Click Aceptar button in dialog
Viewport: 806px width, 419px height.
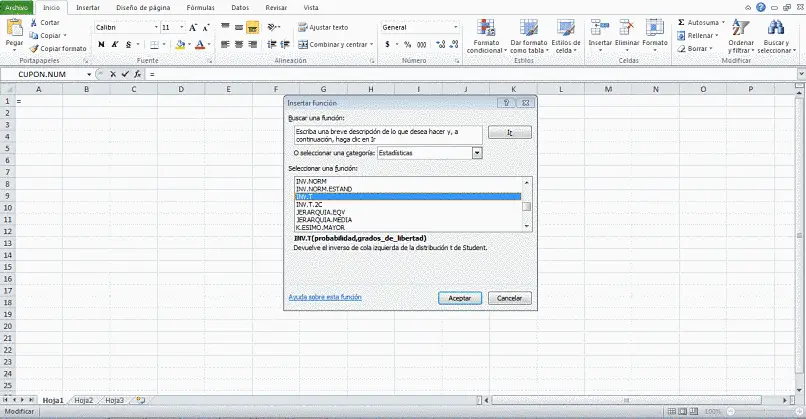click(x=460, y=298)
